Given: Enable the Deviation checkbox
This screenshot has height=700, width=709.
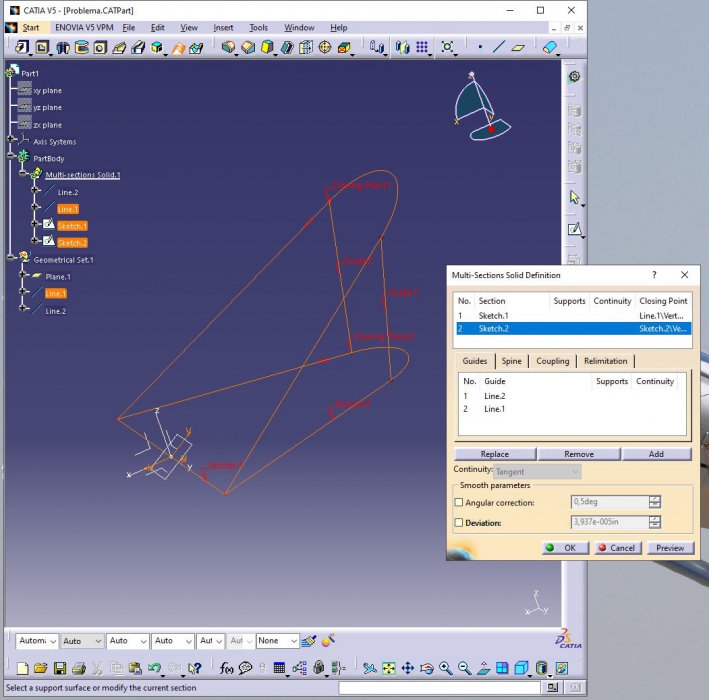Looking at the screenshot, I should 459,523.
